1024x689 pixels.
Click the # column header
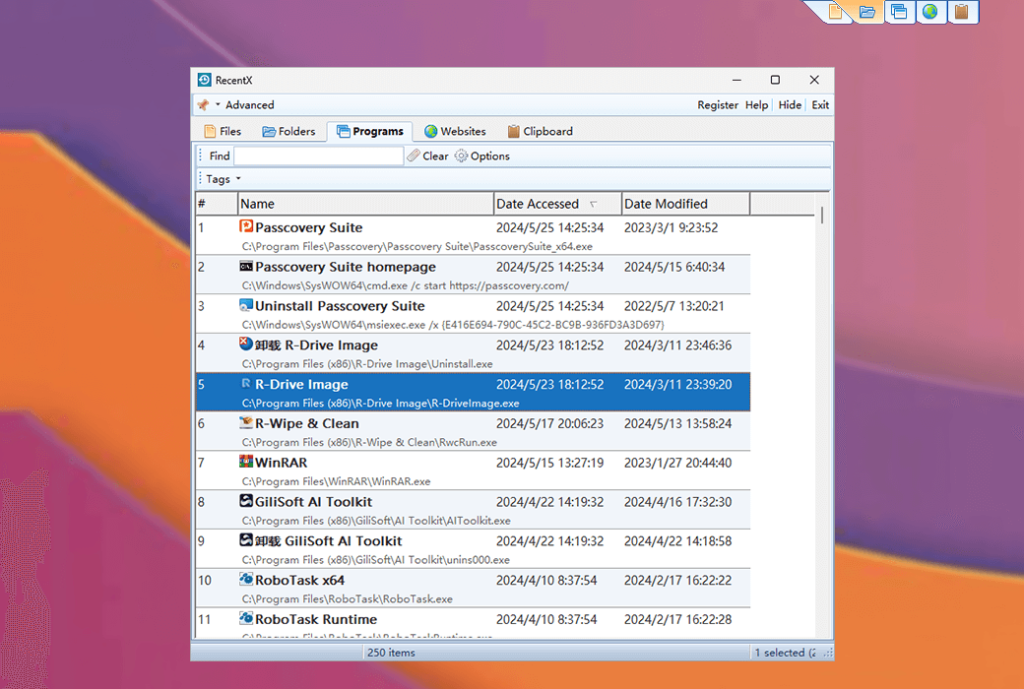(x=216, y=204)
